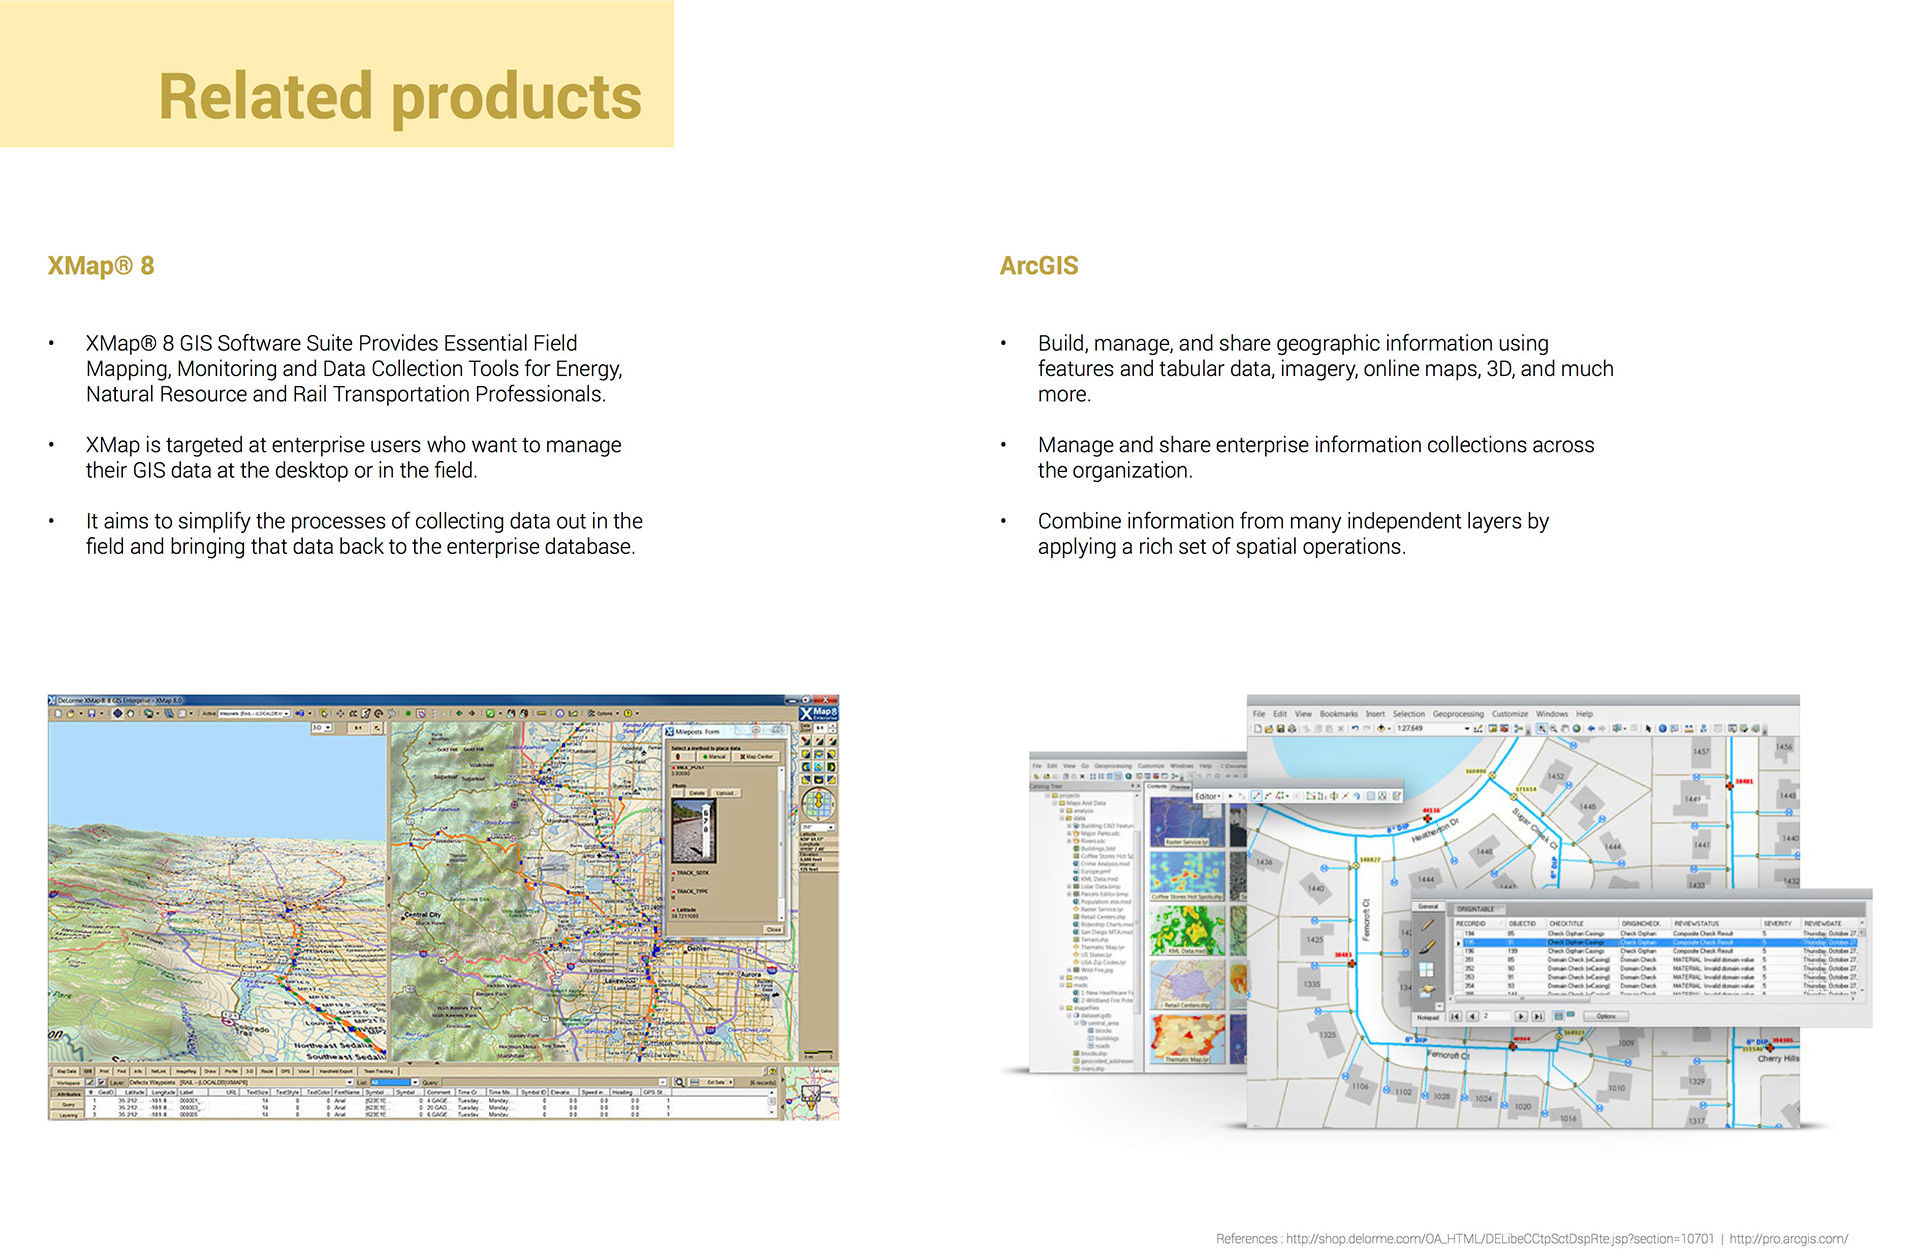Click the Manual button in Mileposts Form
The image size is (1920, 1260).
(713, 757)
